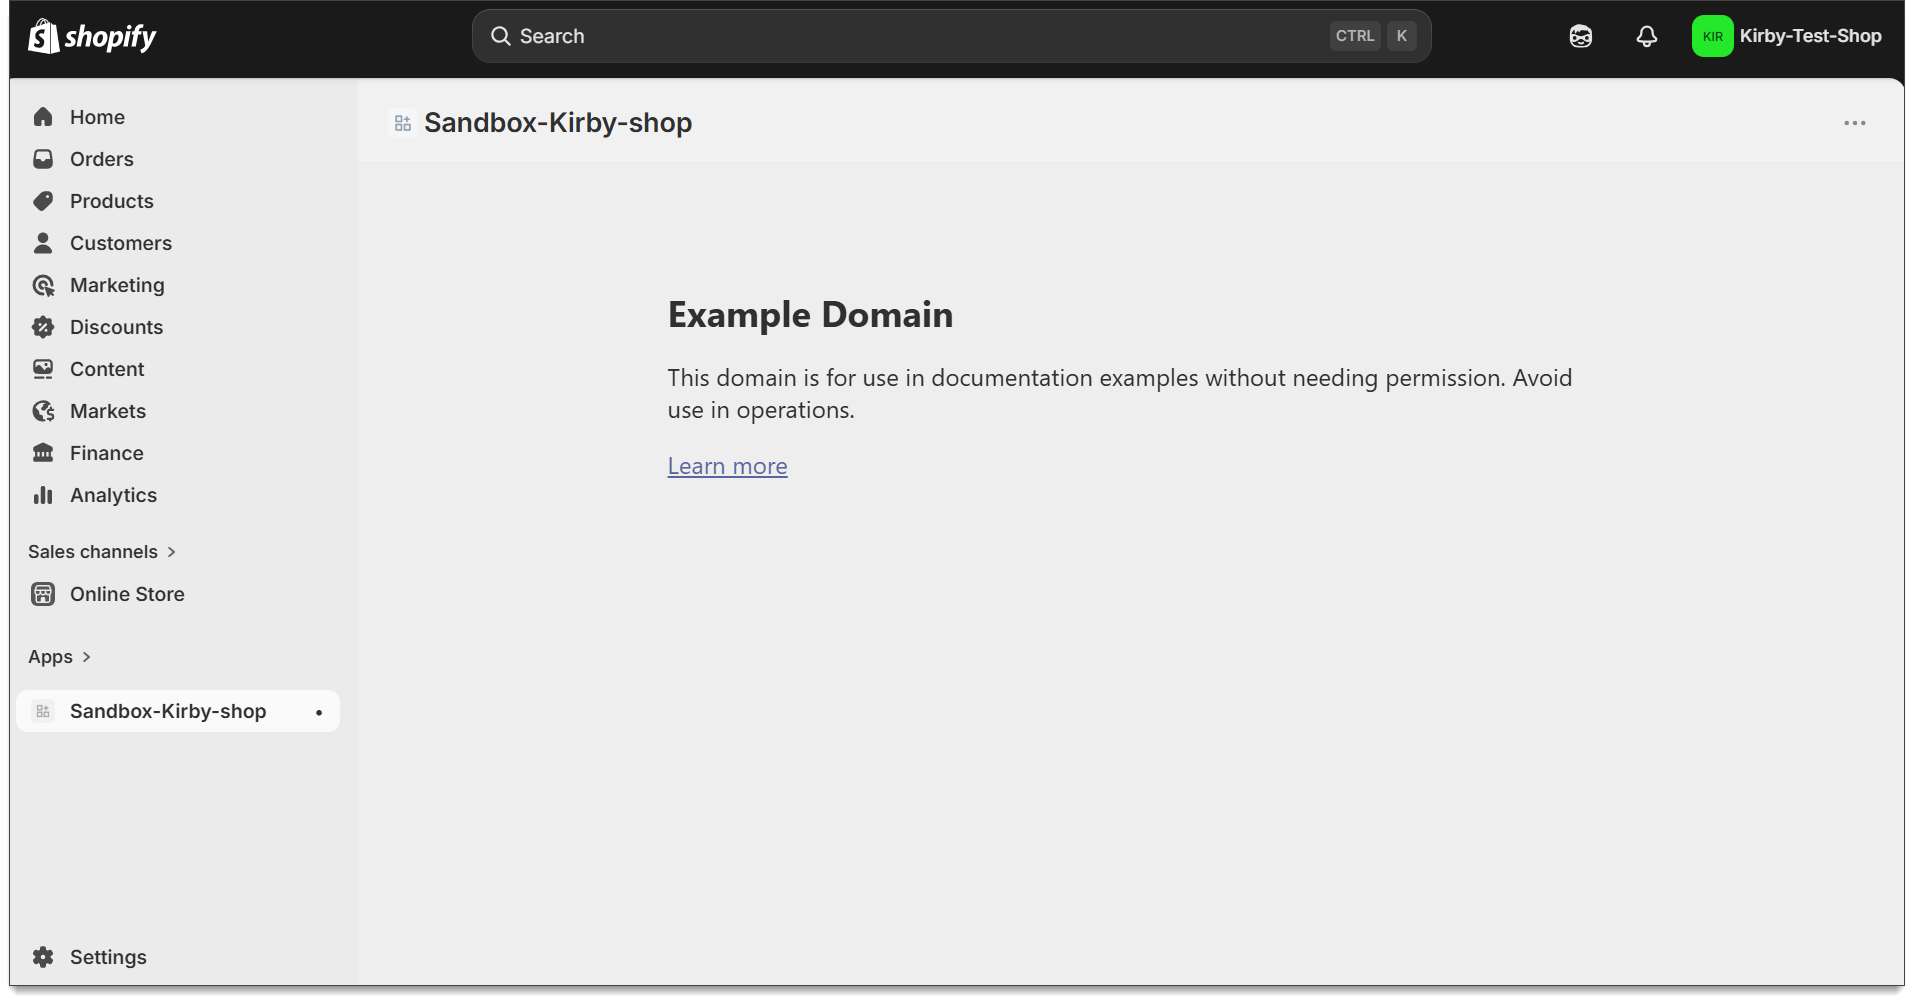Click the Customers person icon
The height and width of the screenshot is (1004, 1914).
point(43,243)
